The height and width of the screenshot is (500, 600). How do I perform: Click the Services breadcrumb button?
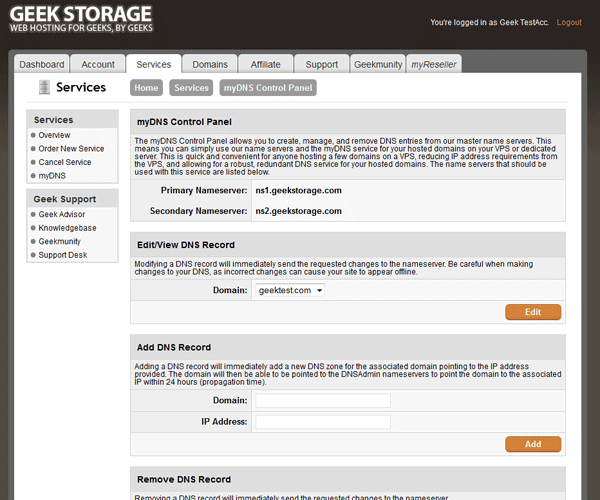(191, 88)
